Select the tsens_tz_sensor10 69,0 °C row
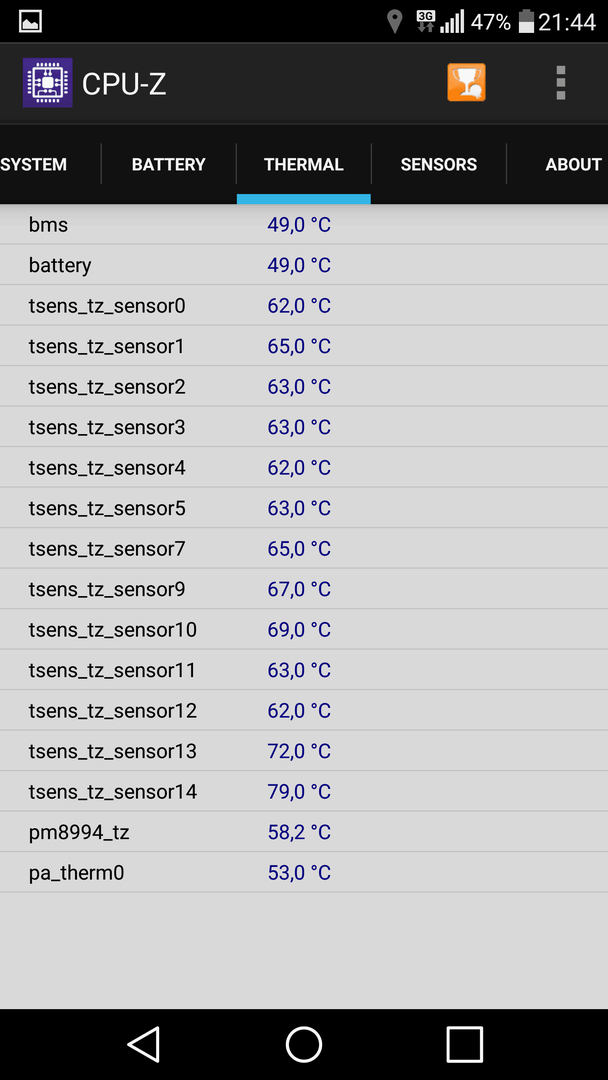Image resolution: width=608 pixels, height=1080 pixels. (304, 630)
